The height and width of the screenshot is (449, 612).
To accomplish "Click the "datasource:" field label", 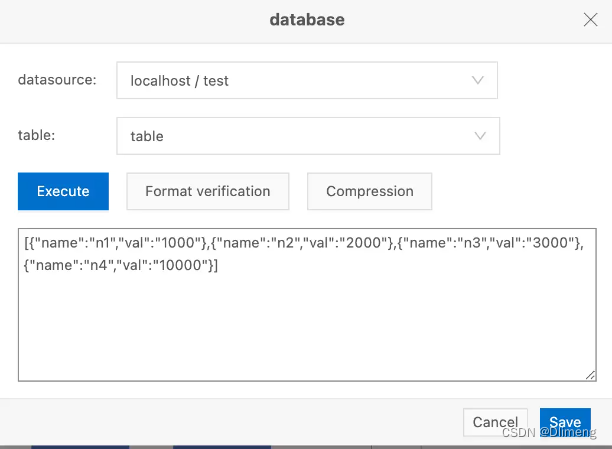I will click(57, 79).
